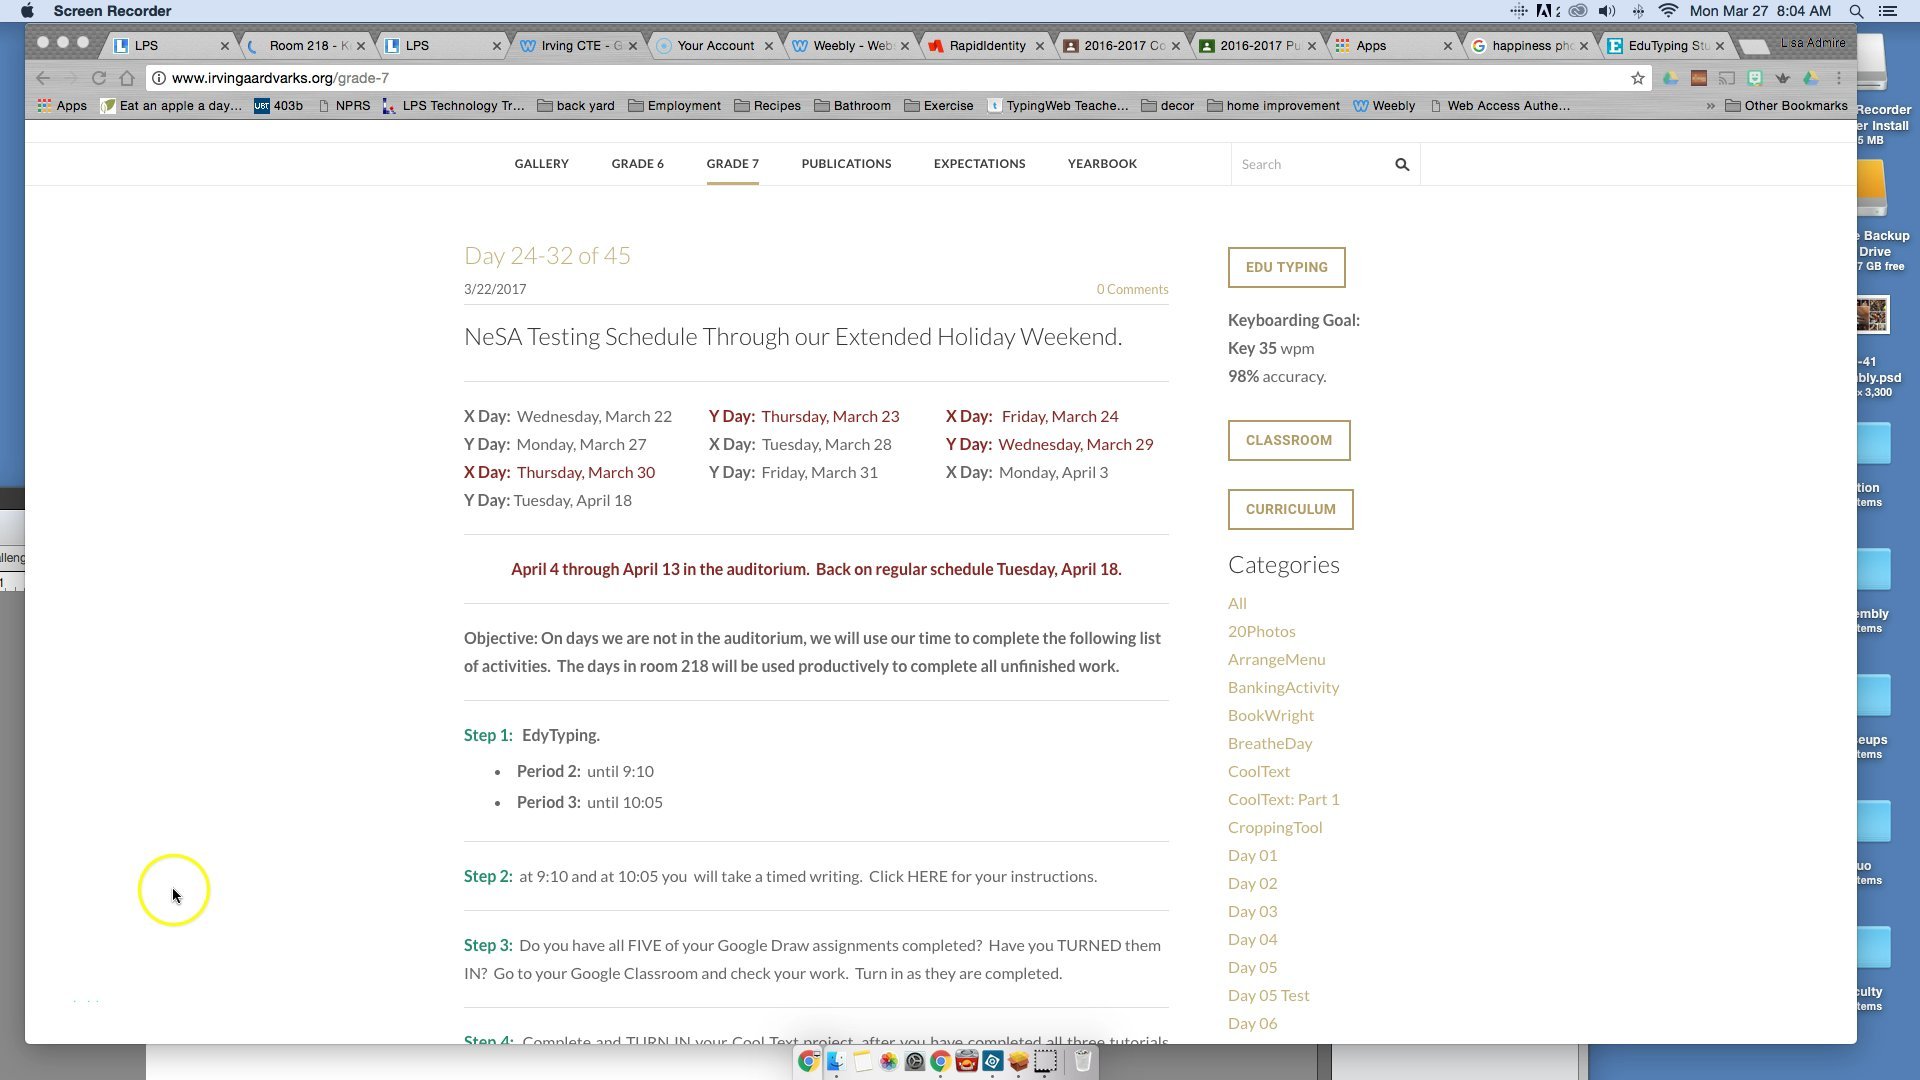
Task: Expand the bookmarks overflow chevron
Action: pos(1710,106)
